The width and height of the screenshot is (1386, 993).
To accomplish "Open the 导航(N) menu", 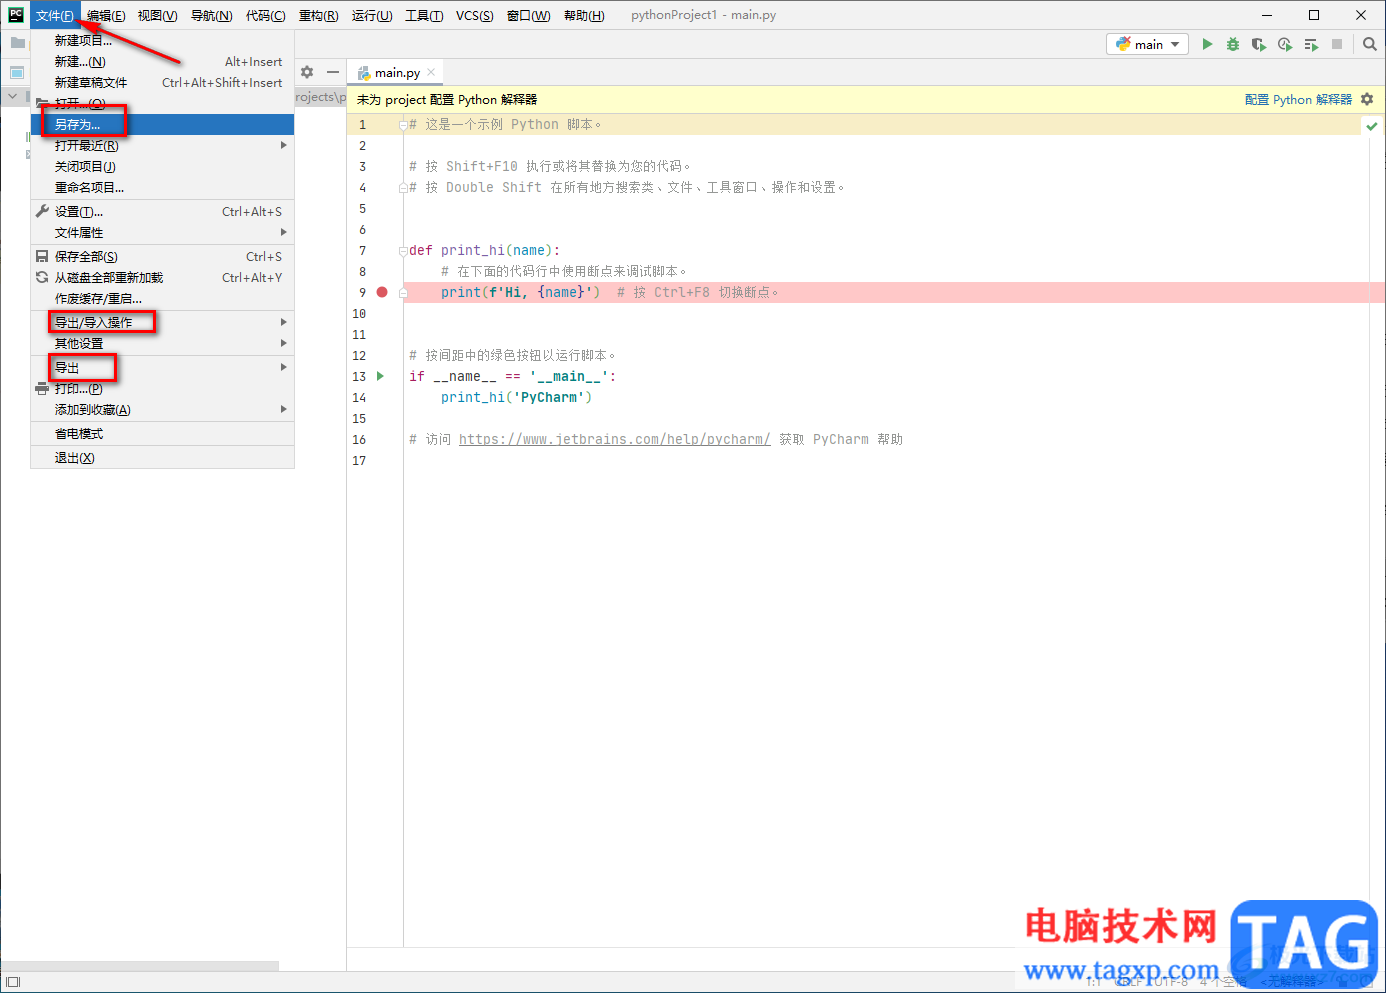I will point(211,15).
